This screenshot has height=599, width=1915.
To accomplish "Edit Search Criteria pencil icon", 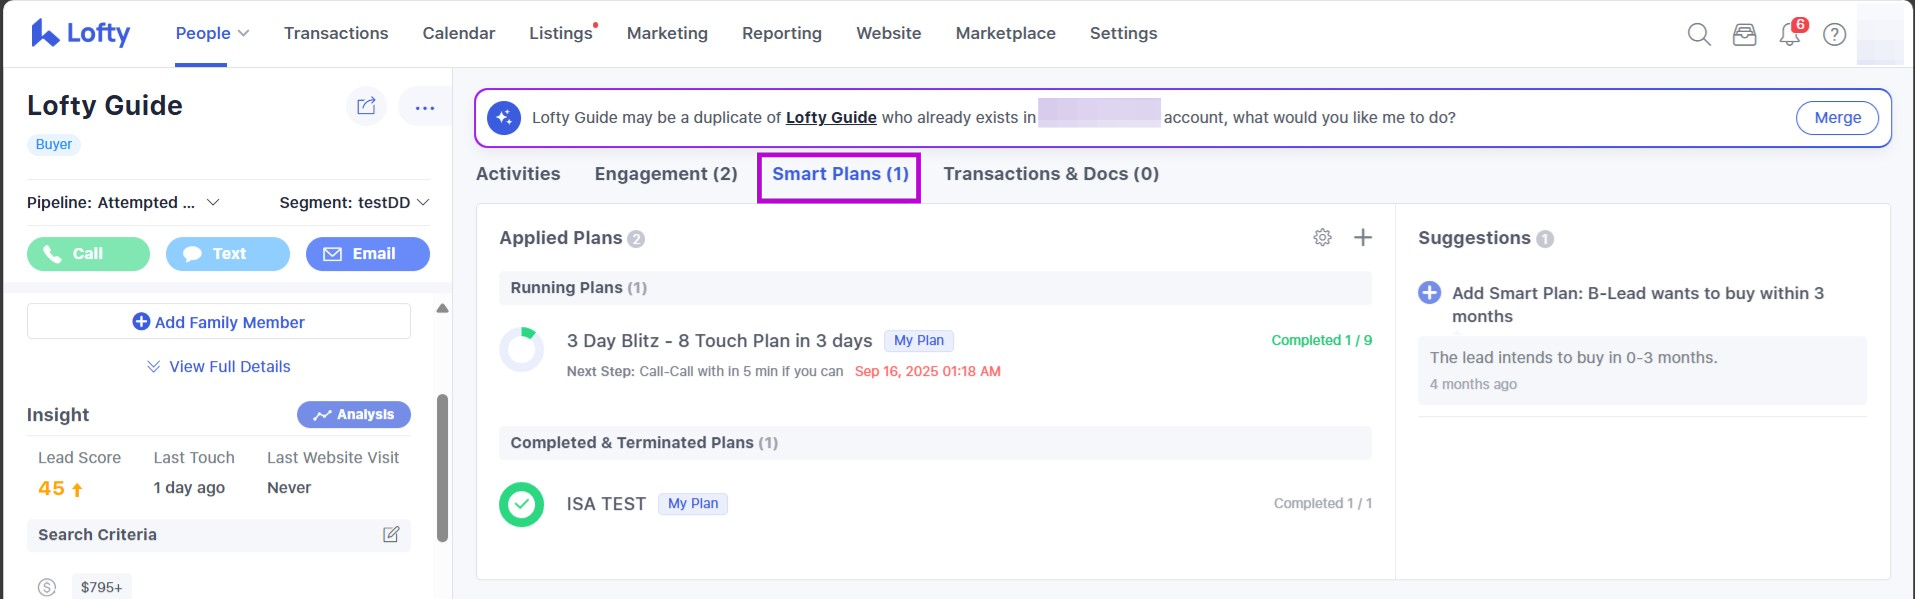I will (391, 535).
